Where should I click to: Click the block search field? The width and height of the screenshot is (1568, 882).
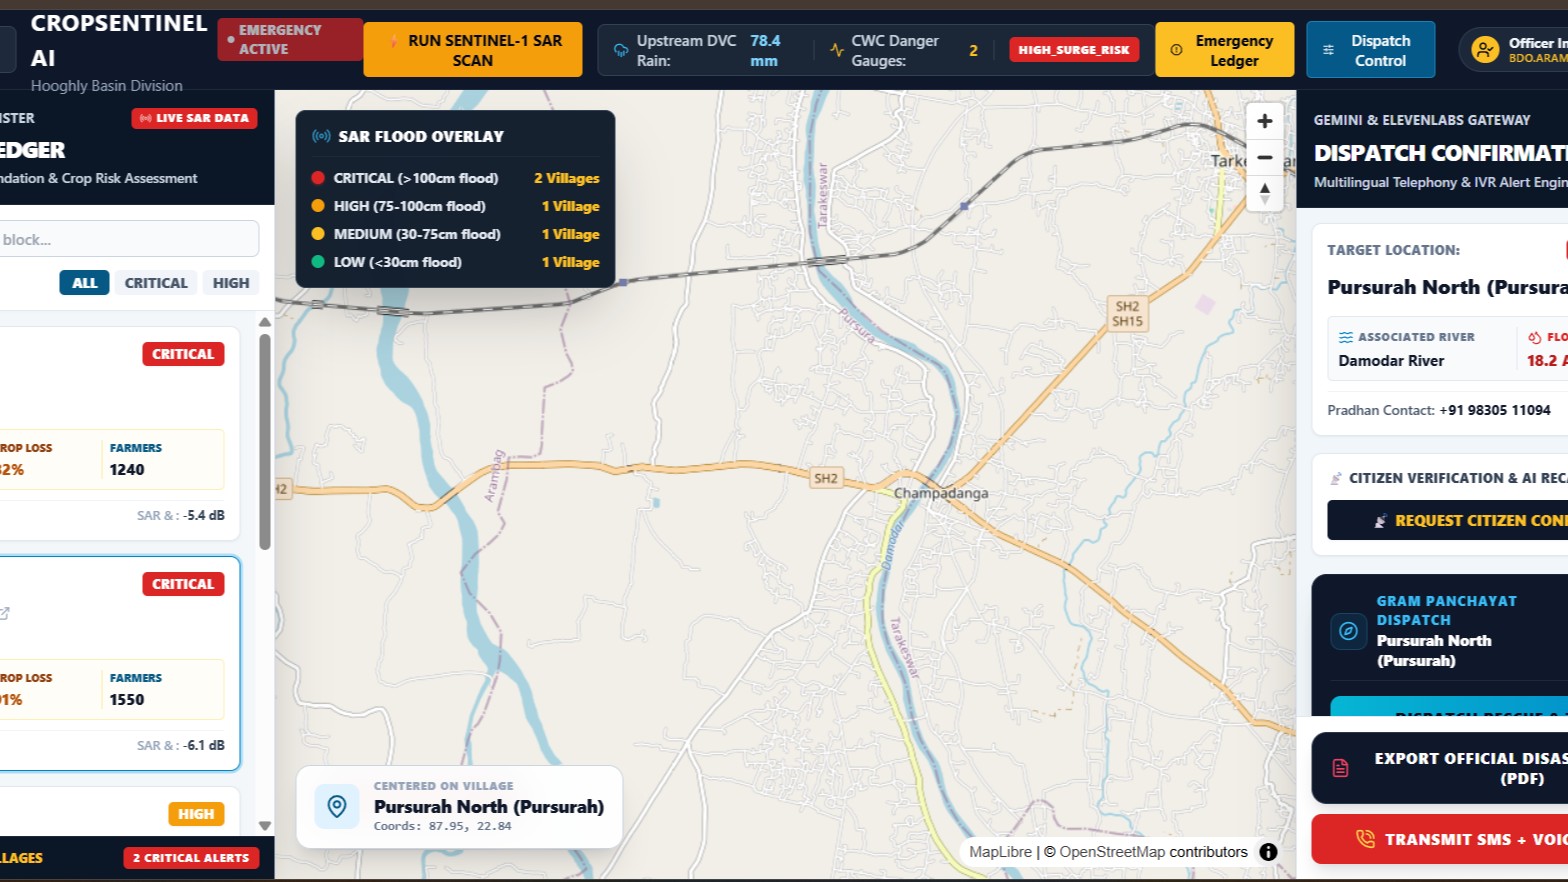pos(128,239)
